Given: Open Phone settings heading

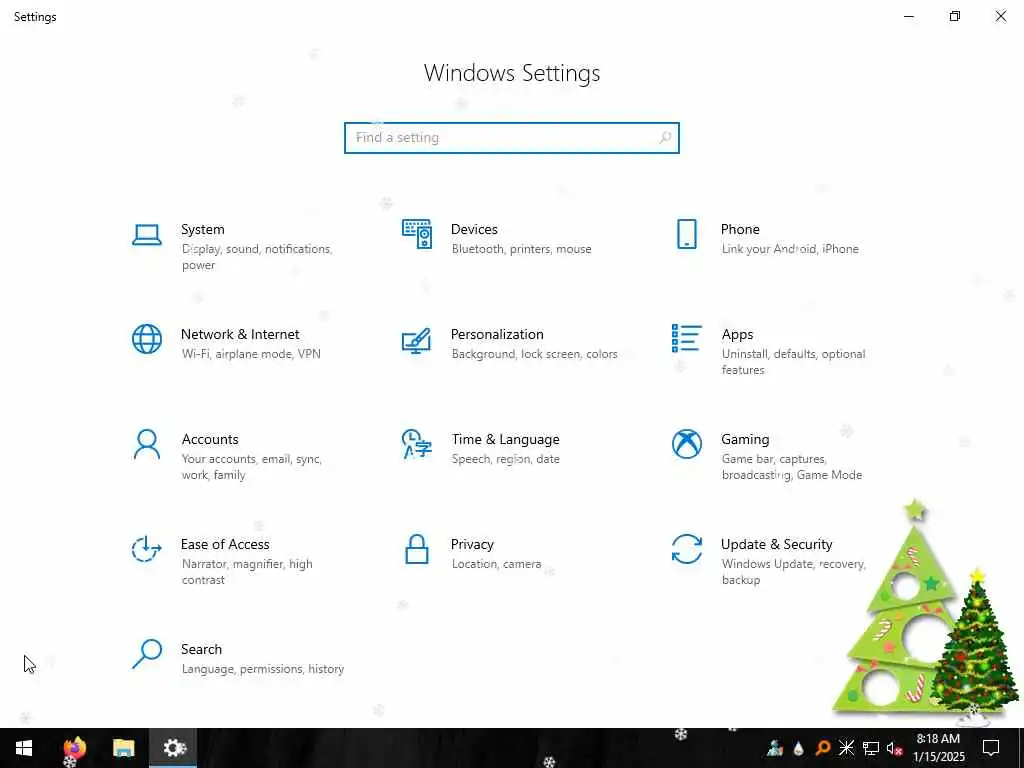Looking at the screenshot, I should (740, 229).
